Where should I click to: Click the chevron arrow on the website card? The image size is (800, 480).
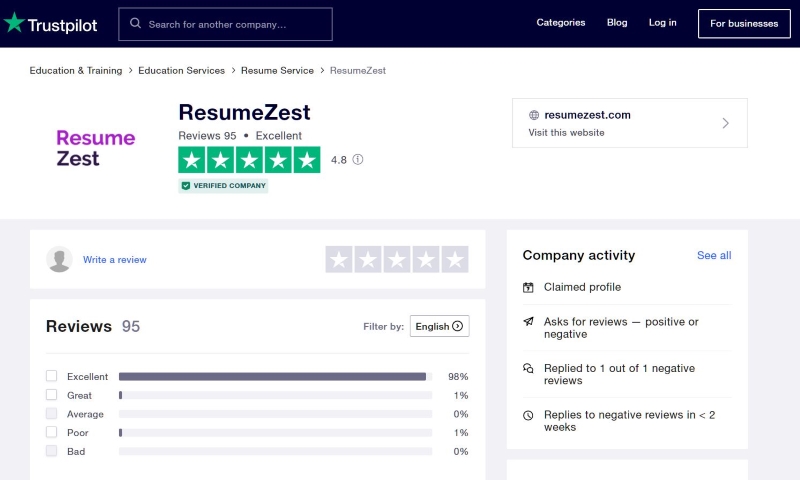[x=726, y=123]
